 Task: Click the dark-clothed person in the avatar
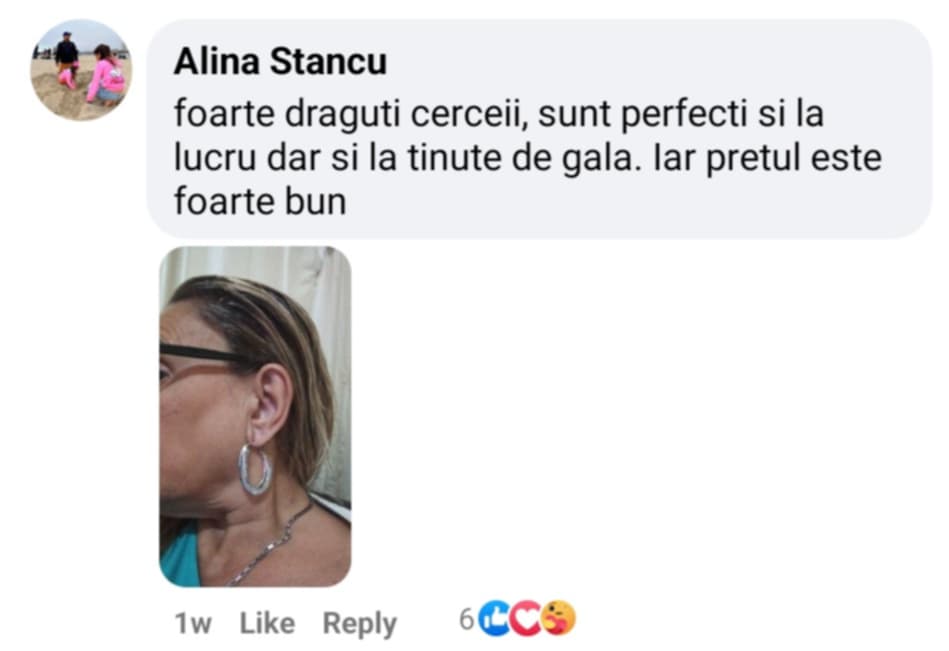coord(67,56)
